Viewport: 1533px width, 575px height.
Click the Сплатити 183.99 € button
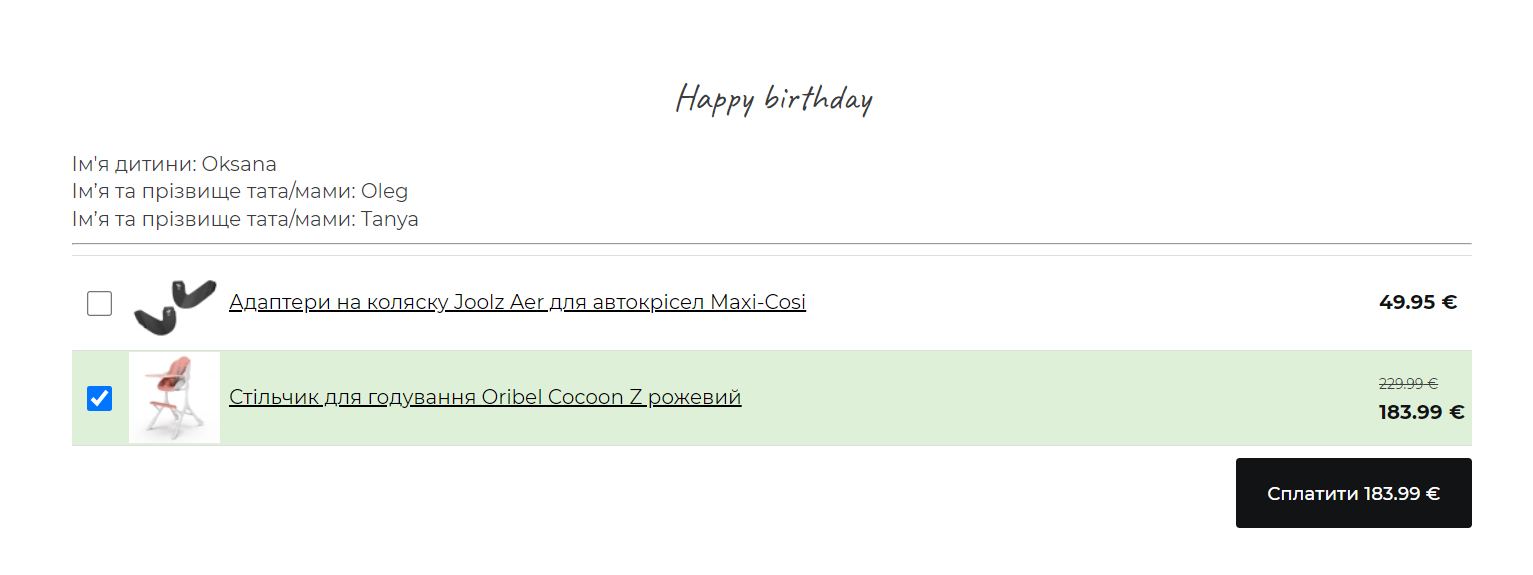(x=1353, y=493)
